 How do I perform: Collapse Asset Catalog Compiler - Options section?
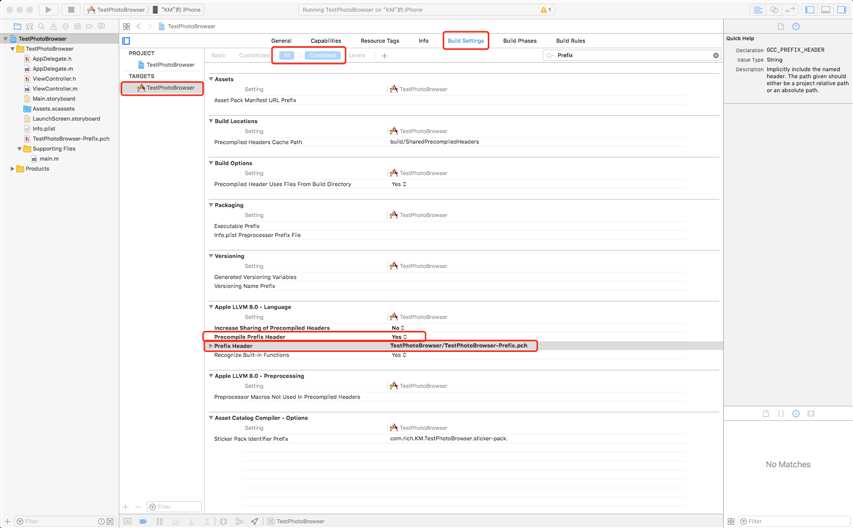coord(211,418)
